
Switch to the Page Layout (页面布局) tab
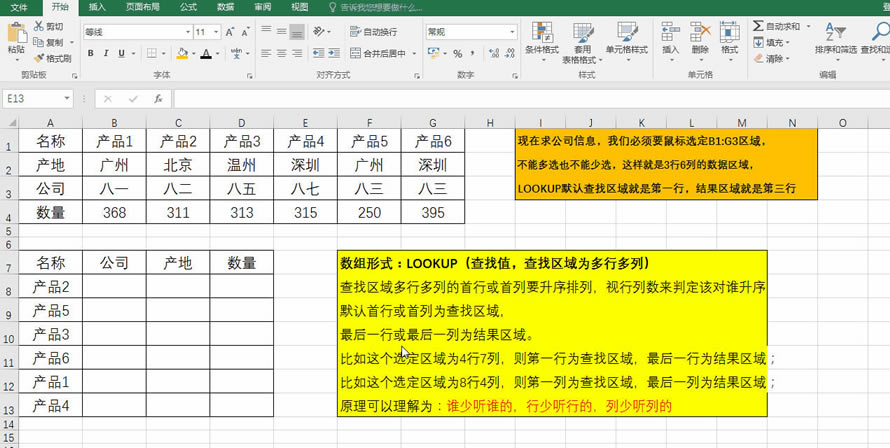click(x=142, y=7)
